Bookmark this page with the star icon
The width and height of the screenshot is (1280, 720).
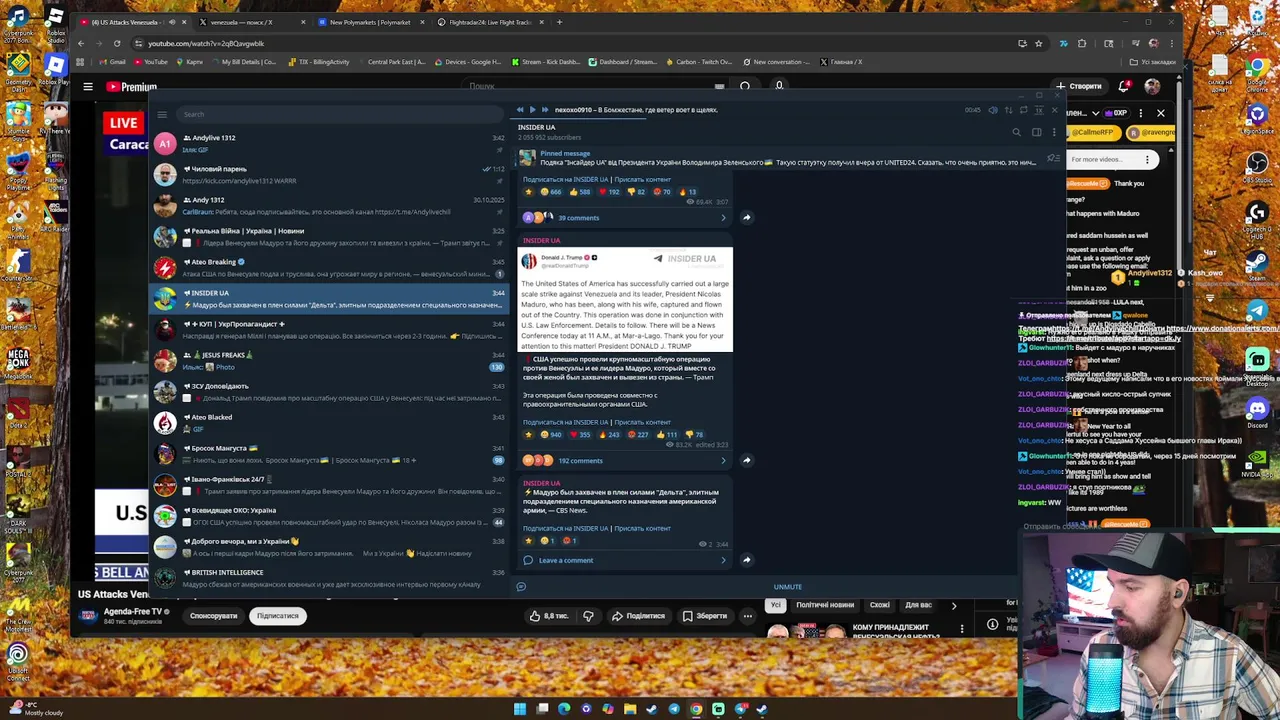coord(1038,44)
